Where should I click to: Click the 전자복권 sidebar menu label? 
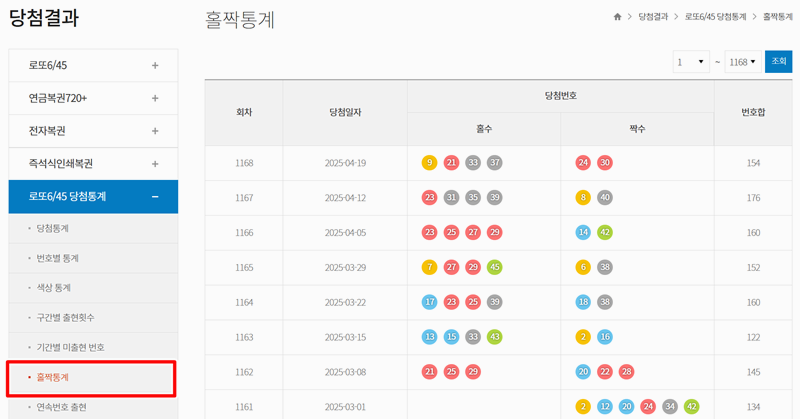[x=47, y=131]
